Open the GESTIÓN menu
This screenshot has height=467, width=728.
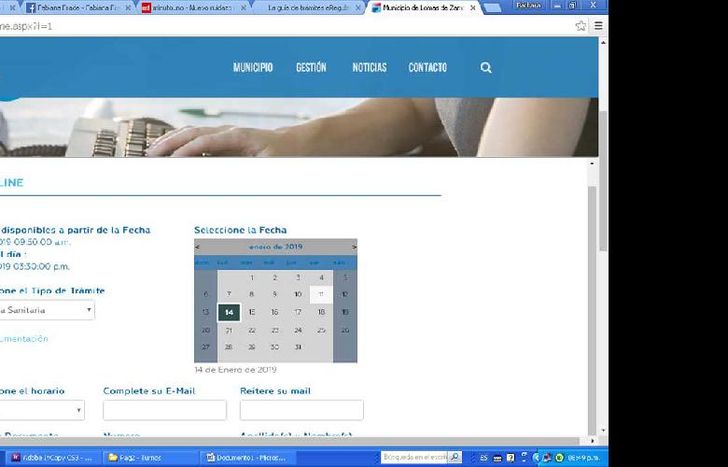311,68
